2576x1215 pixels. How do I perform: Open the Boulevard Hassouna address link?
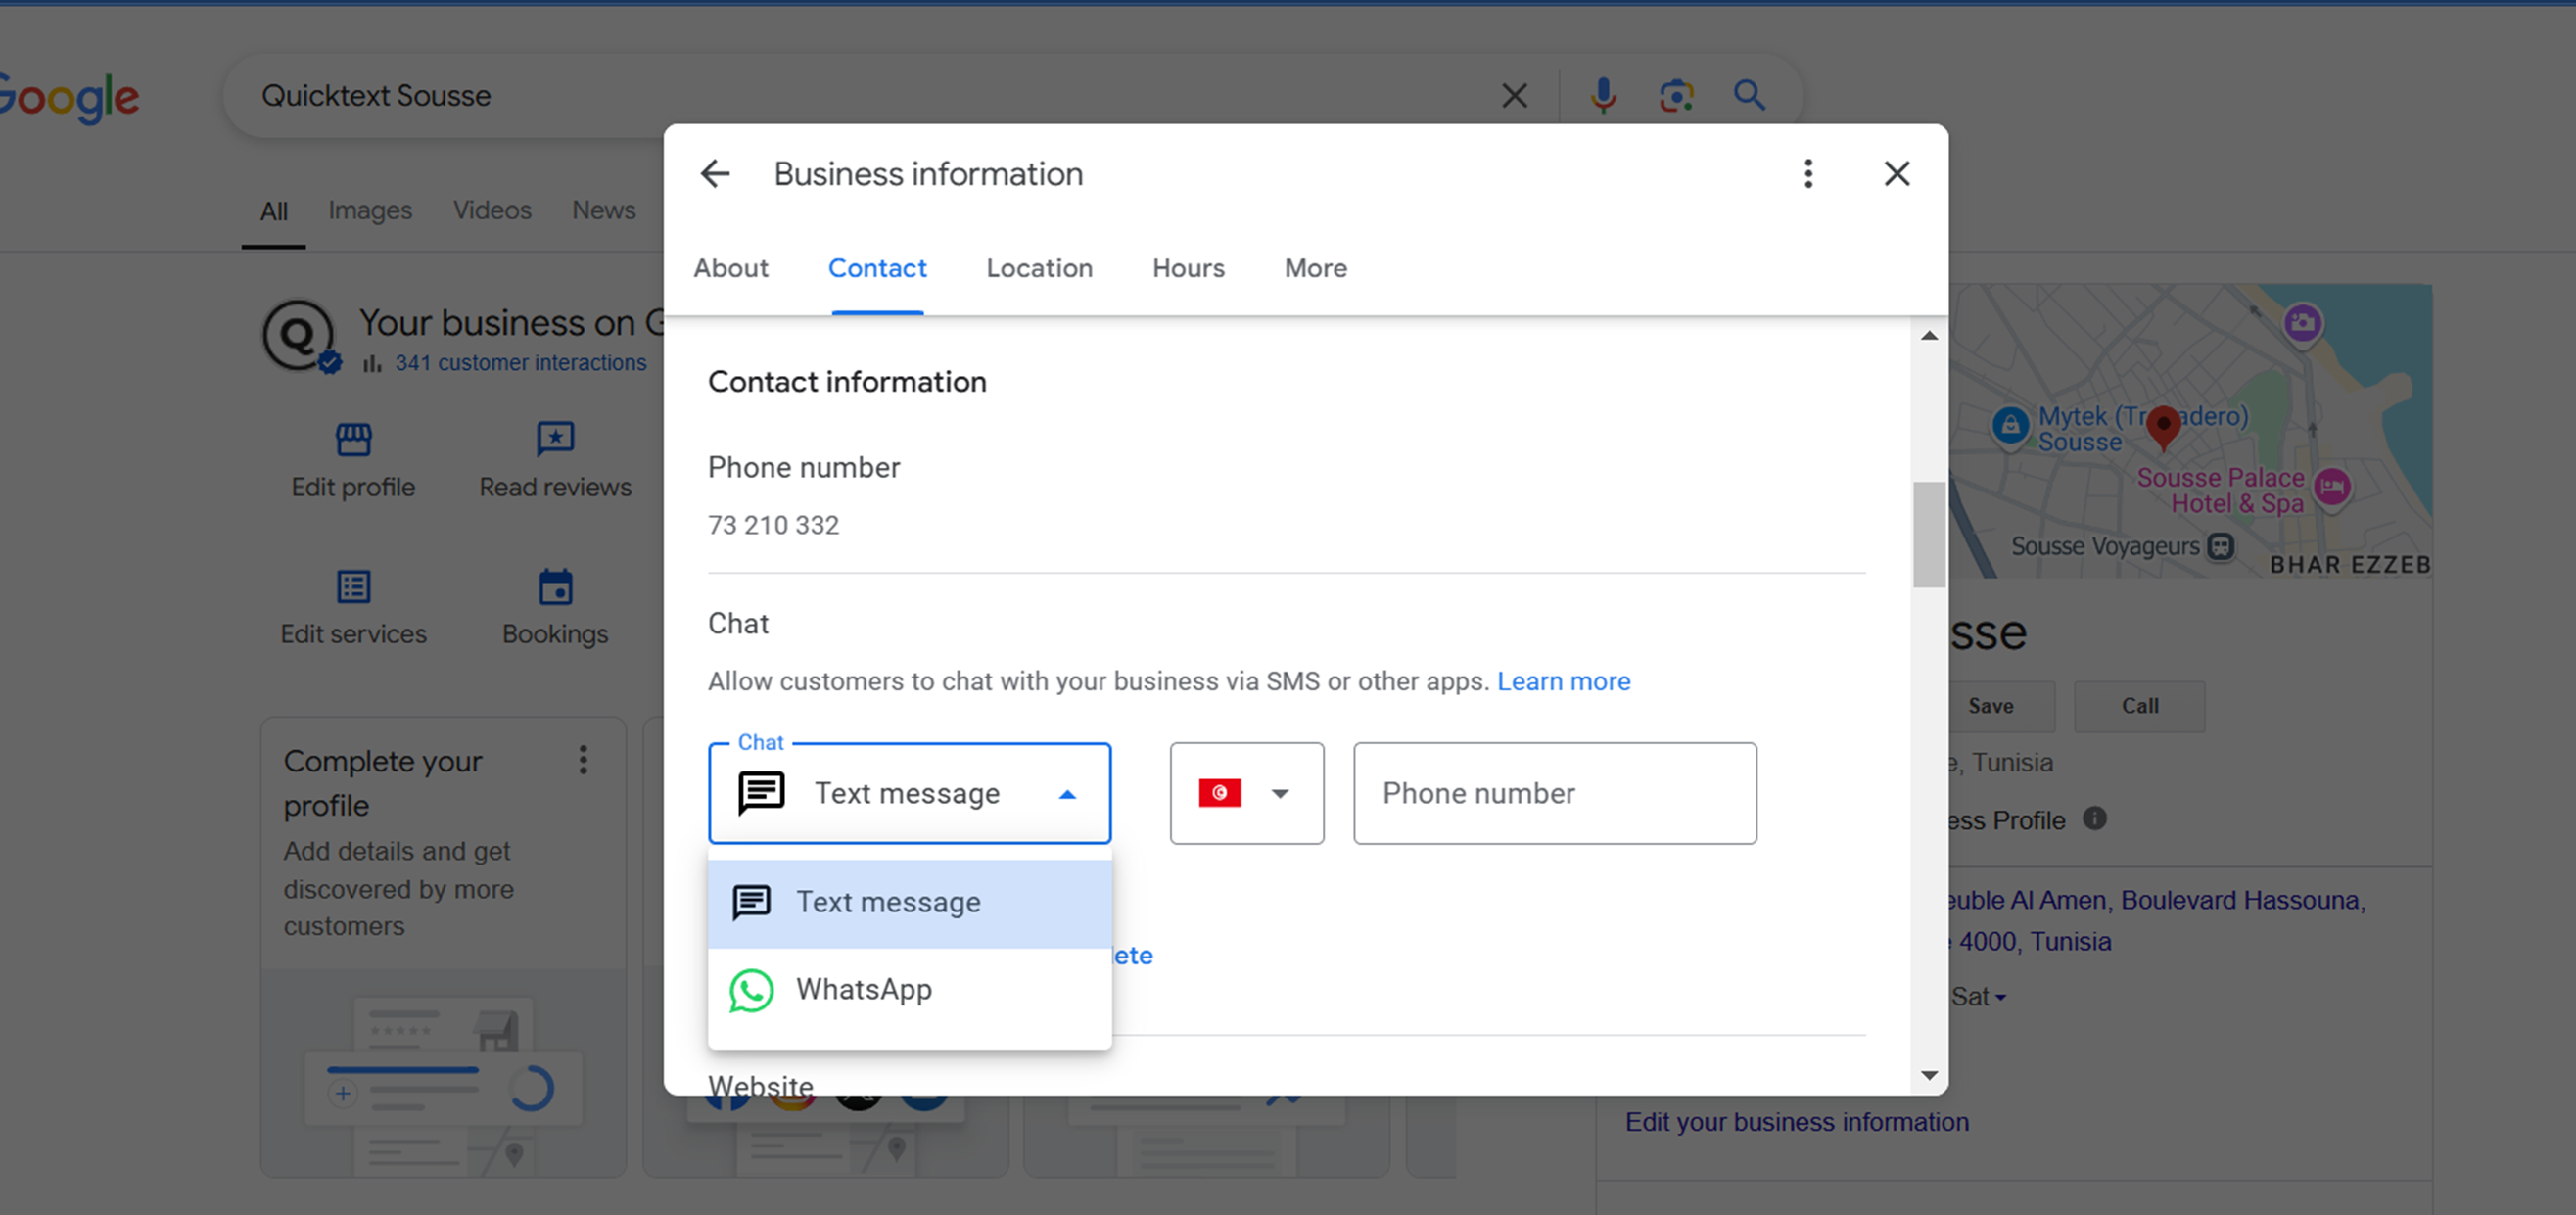pyautogui.click(x=2156, y=921)
